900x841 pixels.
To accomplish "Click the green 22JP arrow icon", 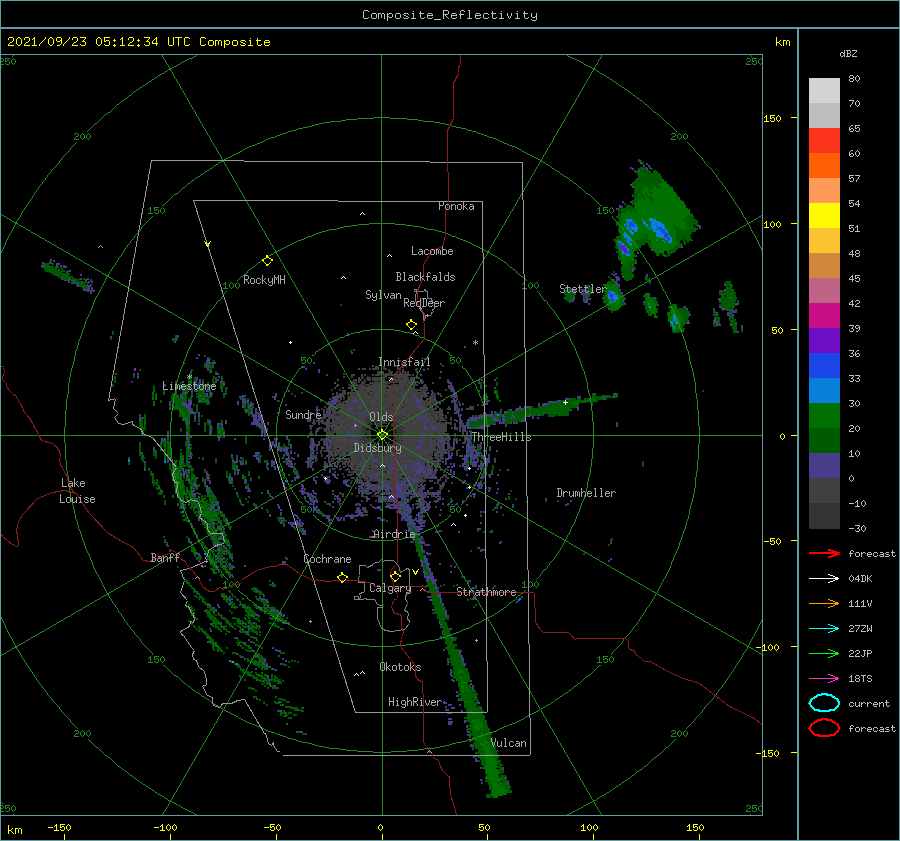I will (824, 653).
